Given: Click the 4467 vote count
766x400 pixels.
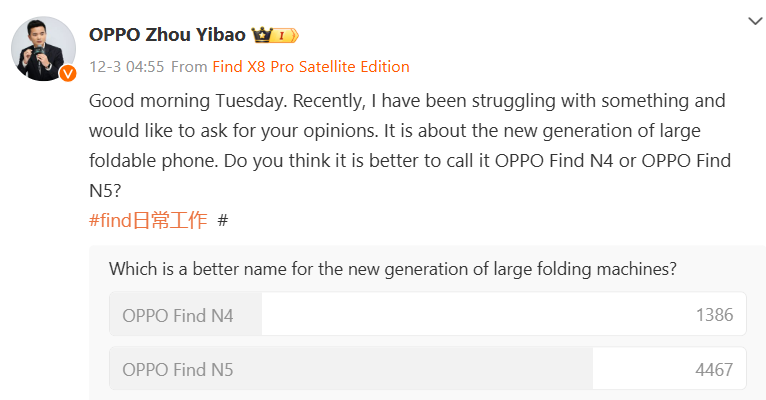Looking at the screenshot, I should coord(714,370).
